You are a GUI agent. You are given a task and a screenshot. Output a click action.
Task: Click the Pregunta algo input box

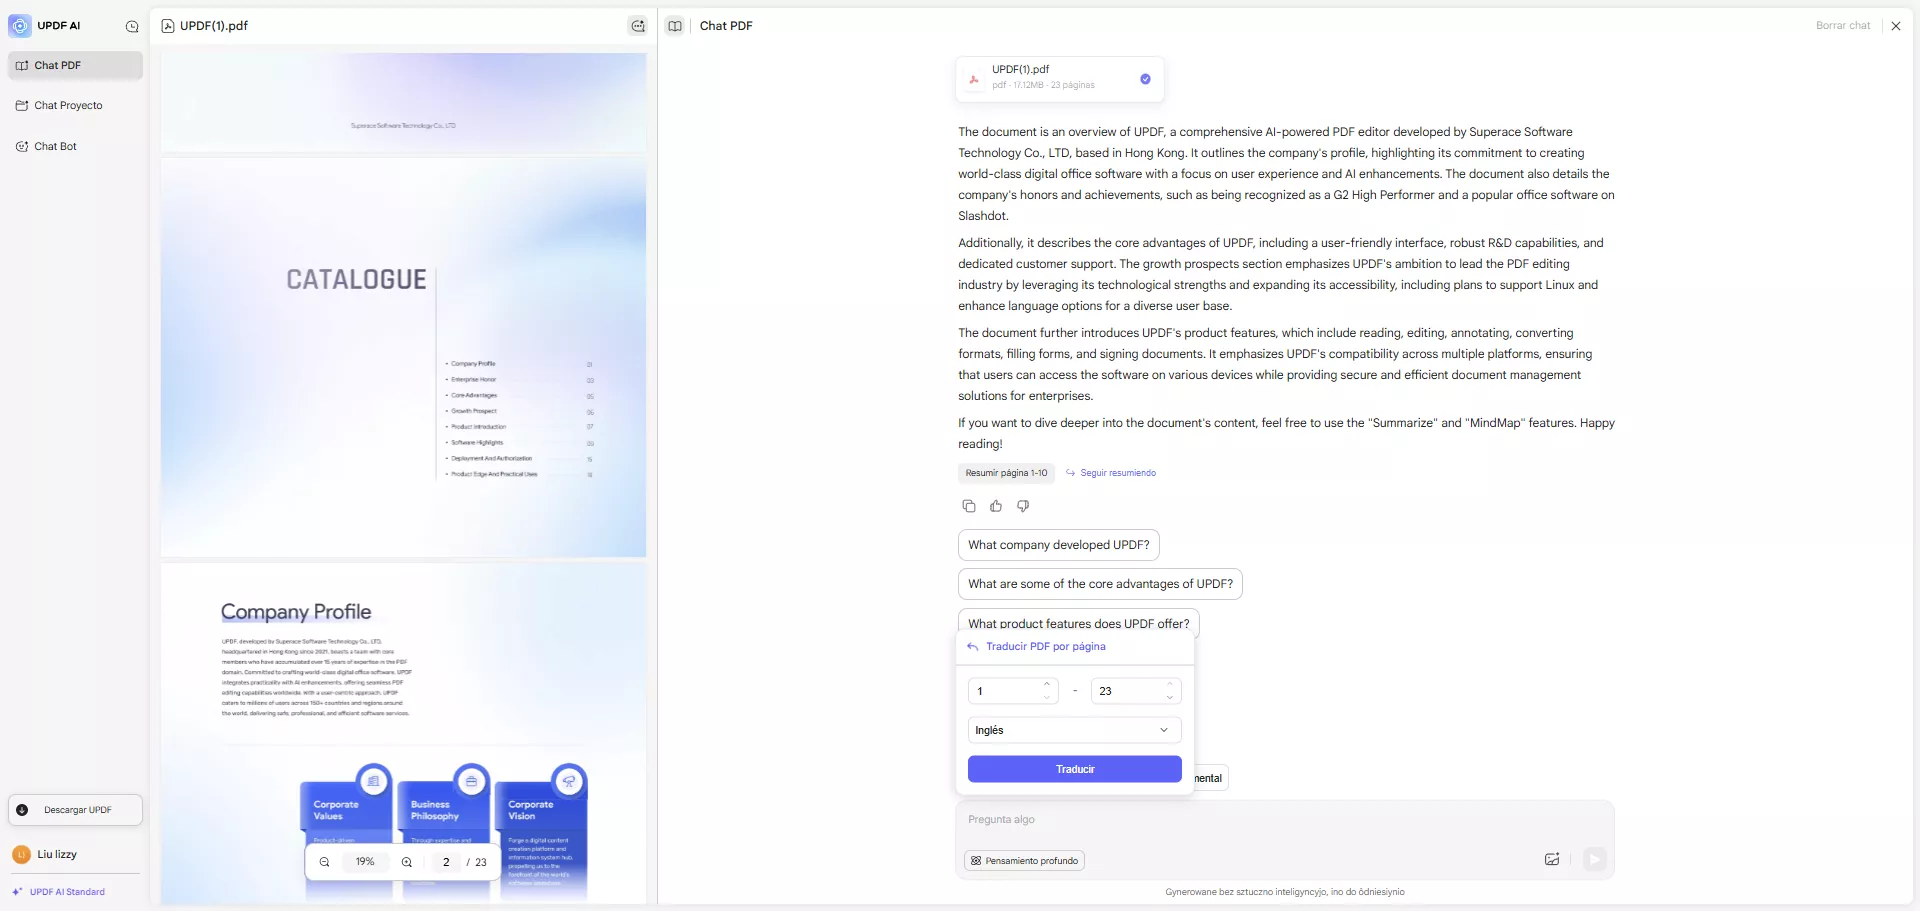click(1284, 820)
